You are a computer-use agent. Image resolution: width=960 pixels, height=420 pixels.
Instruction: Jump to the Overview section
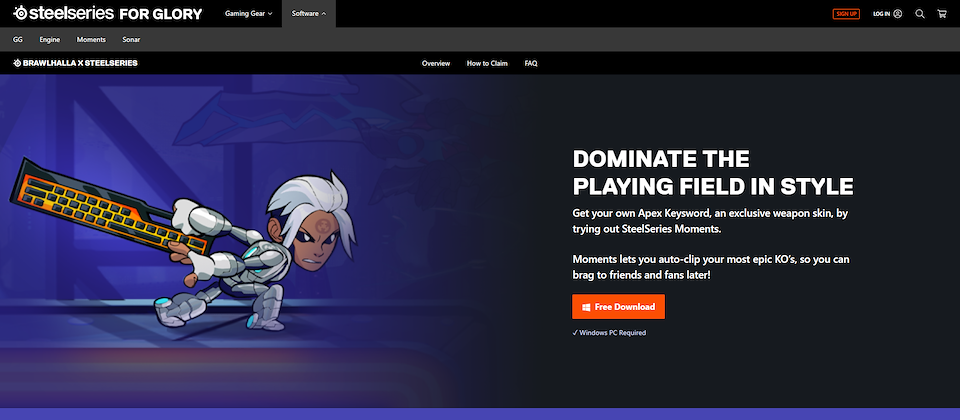(436, 63)
